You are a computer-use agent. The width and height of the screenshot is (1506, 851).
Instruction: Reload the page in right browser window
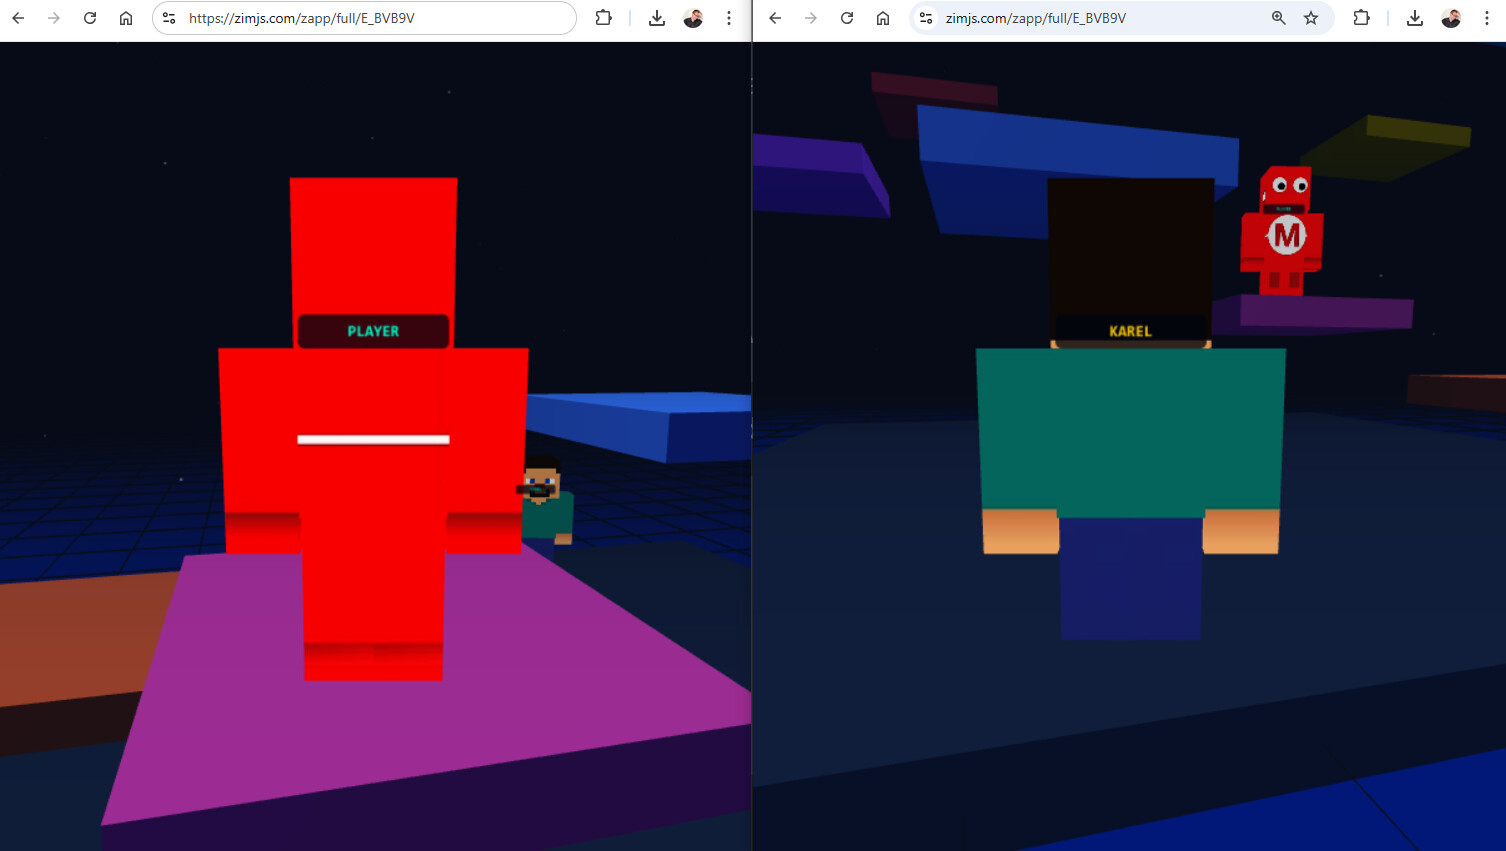[x=847, y=18]
